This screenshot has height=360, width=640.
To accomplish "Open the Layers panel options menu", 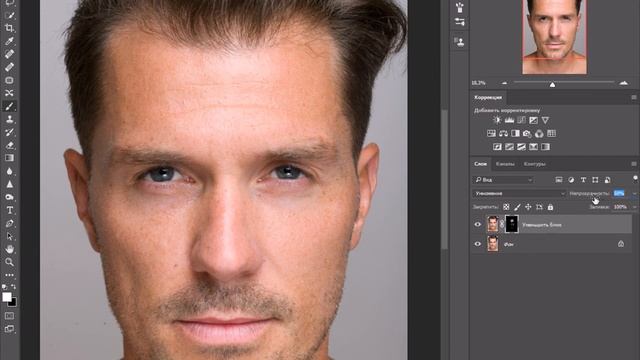I will click(x=634, y=164).
